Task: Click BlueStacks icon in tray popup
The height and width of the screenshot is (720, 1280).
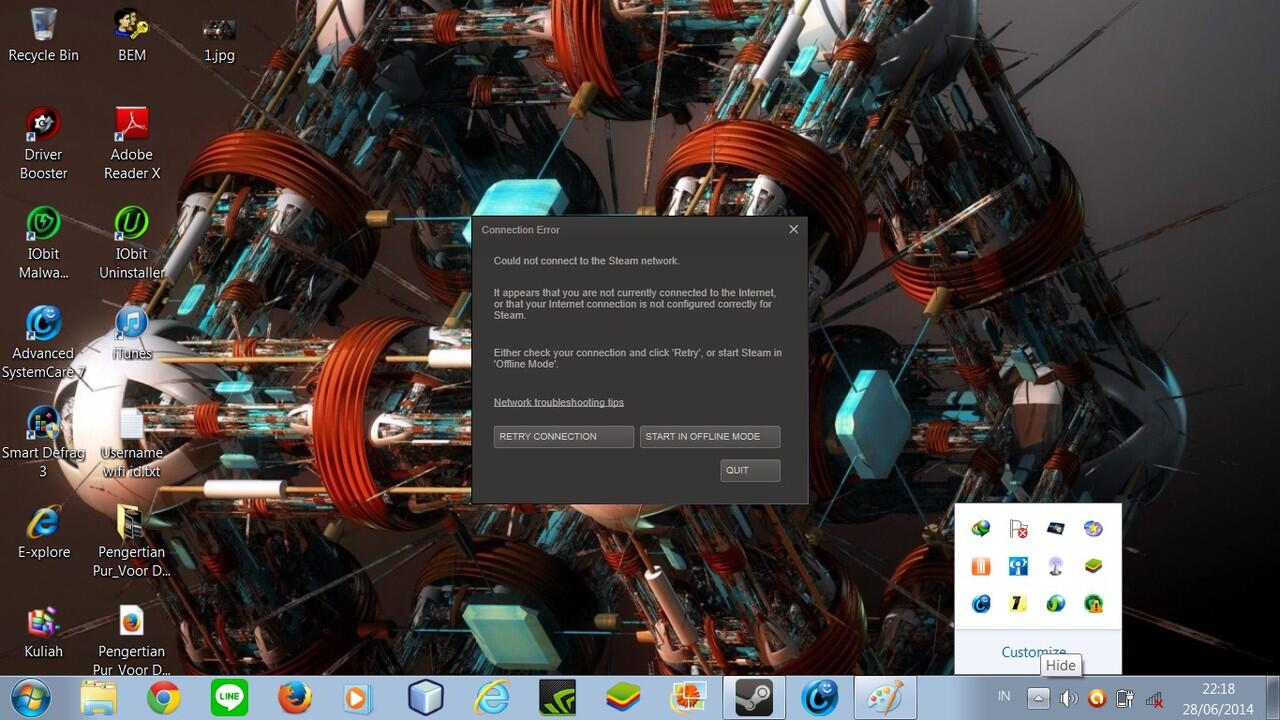Action: click(x=1094, y=566)
